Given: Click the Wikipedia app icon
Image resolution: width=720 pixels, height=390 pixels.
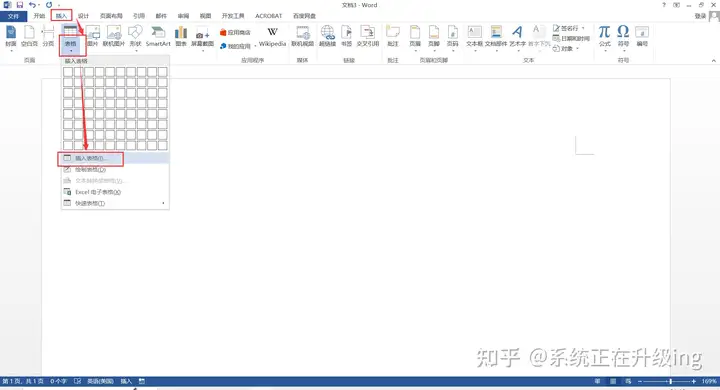Looking at the screenshot, I should (x=272, y=37).
